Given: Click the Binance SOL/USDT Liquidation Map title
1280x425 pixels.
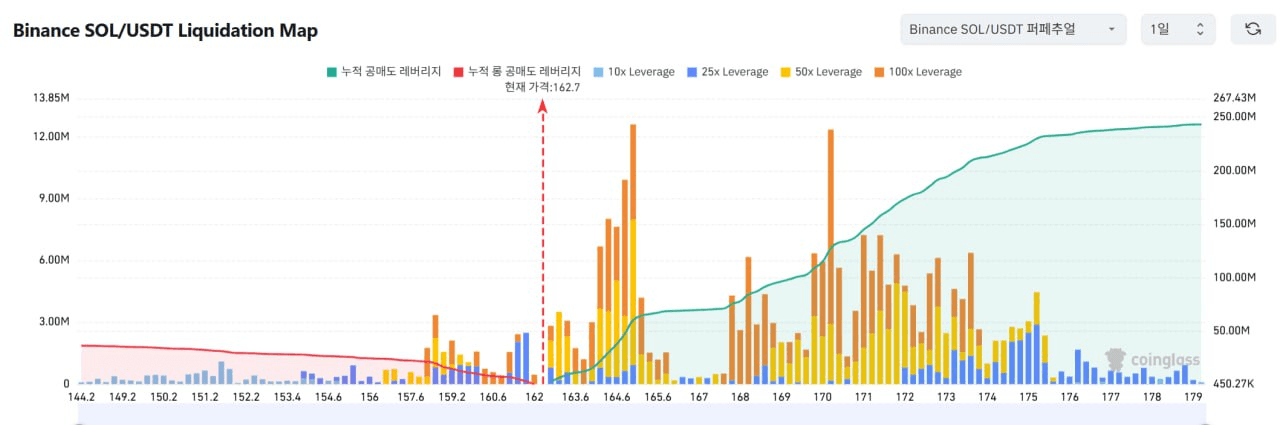Looking at the screenshot, I should click(x=165, y=30).
